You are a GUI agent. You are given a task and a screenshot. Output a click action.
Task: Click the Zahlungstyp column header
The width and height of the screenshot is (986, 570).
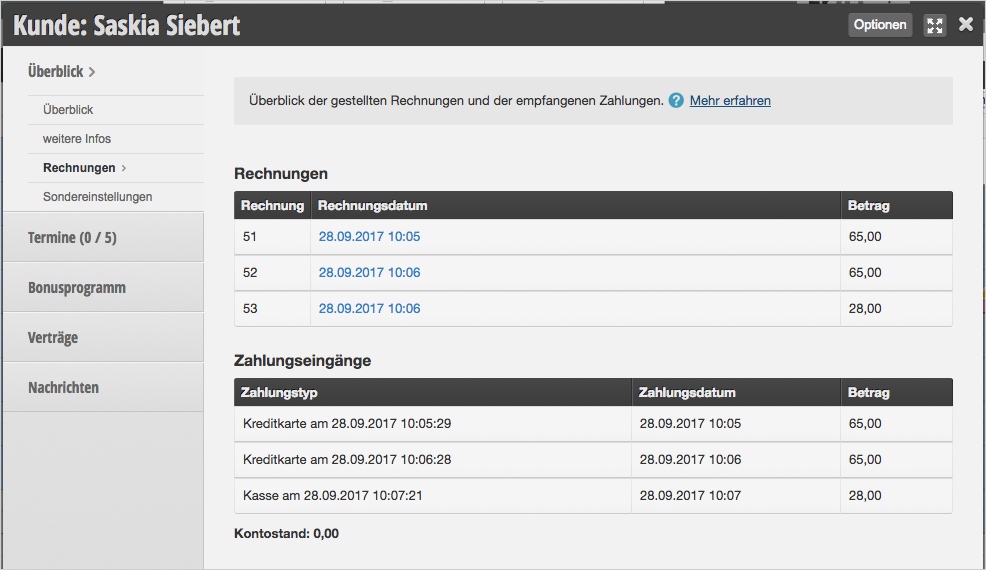pos(279,393)
